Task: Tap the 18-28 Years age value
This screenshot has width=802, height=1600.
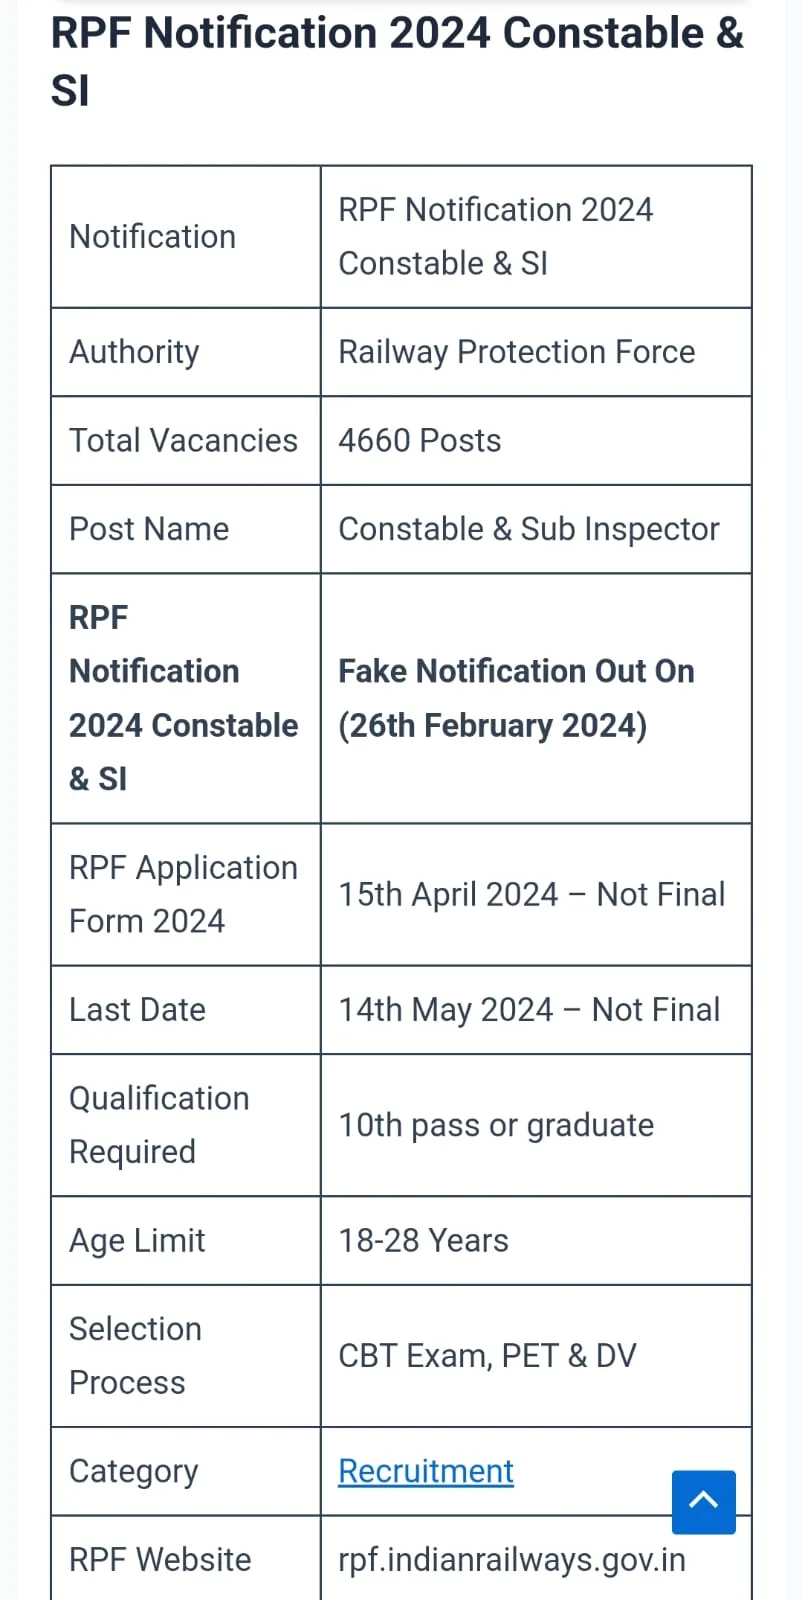Action: tap(423, 1240)
